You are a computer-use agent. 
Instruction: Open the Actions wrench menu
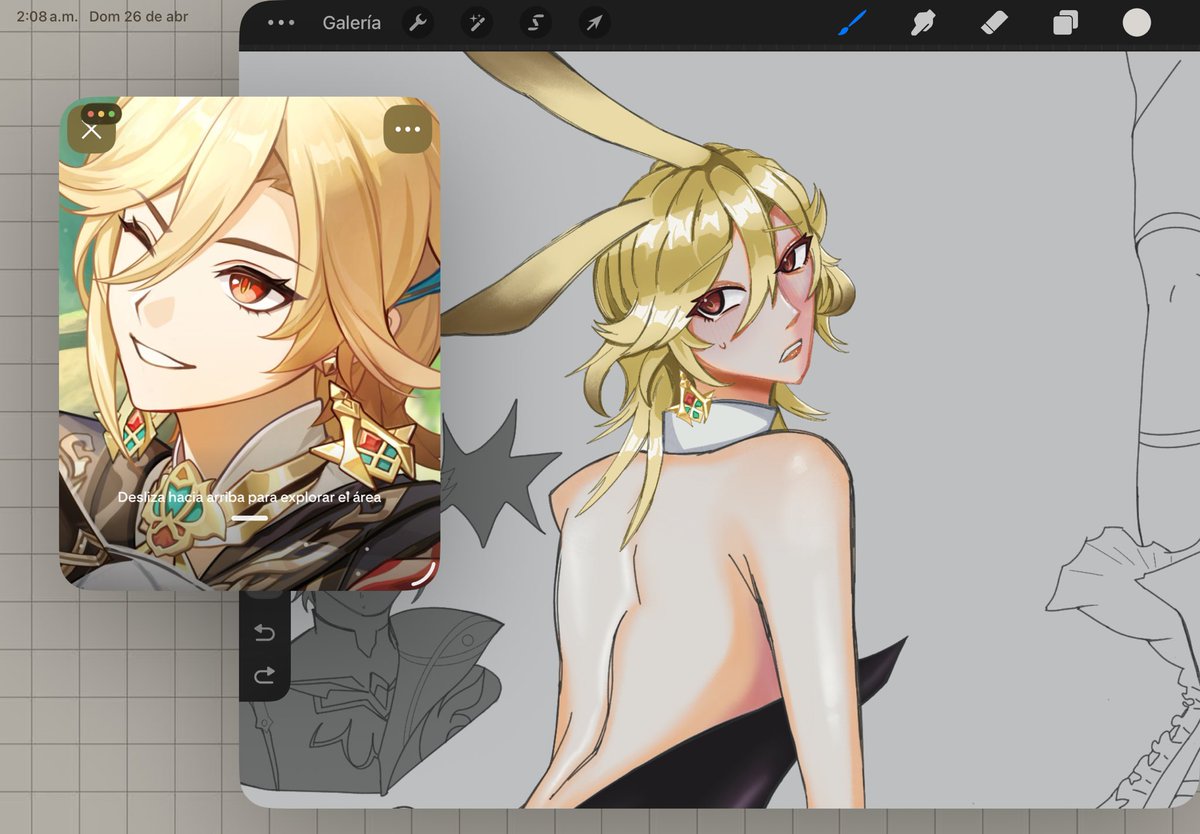pyautogui.click(x=418, y=23)
